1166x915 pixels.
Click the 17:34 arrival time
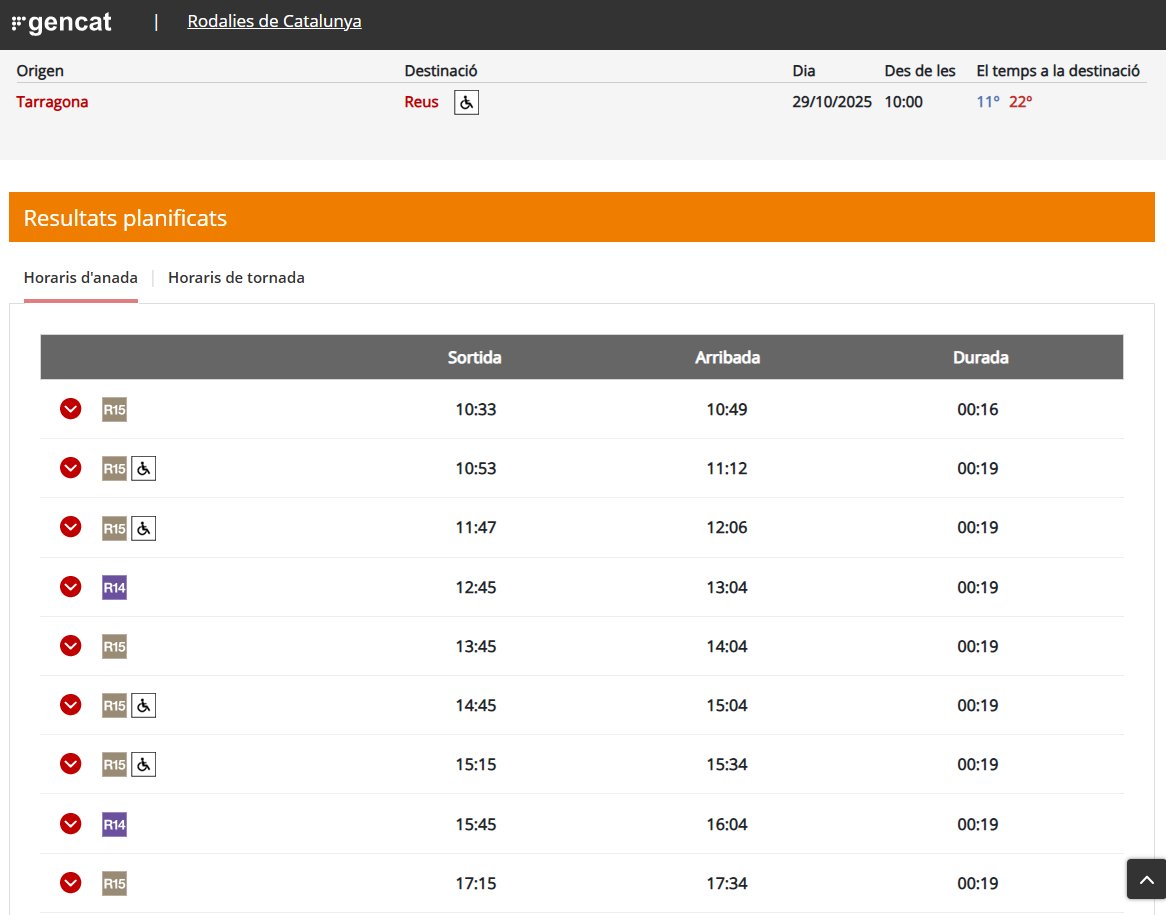point(727,884)
